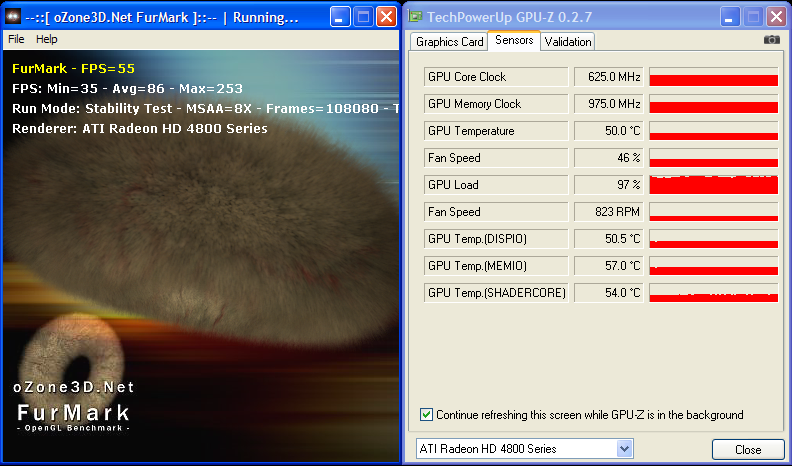Click the FurMark FPS=55 yellow text
This screenshot has height=466, width=792.
[73, 69]
